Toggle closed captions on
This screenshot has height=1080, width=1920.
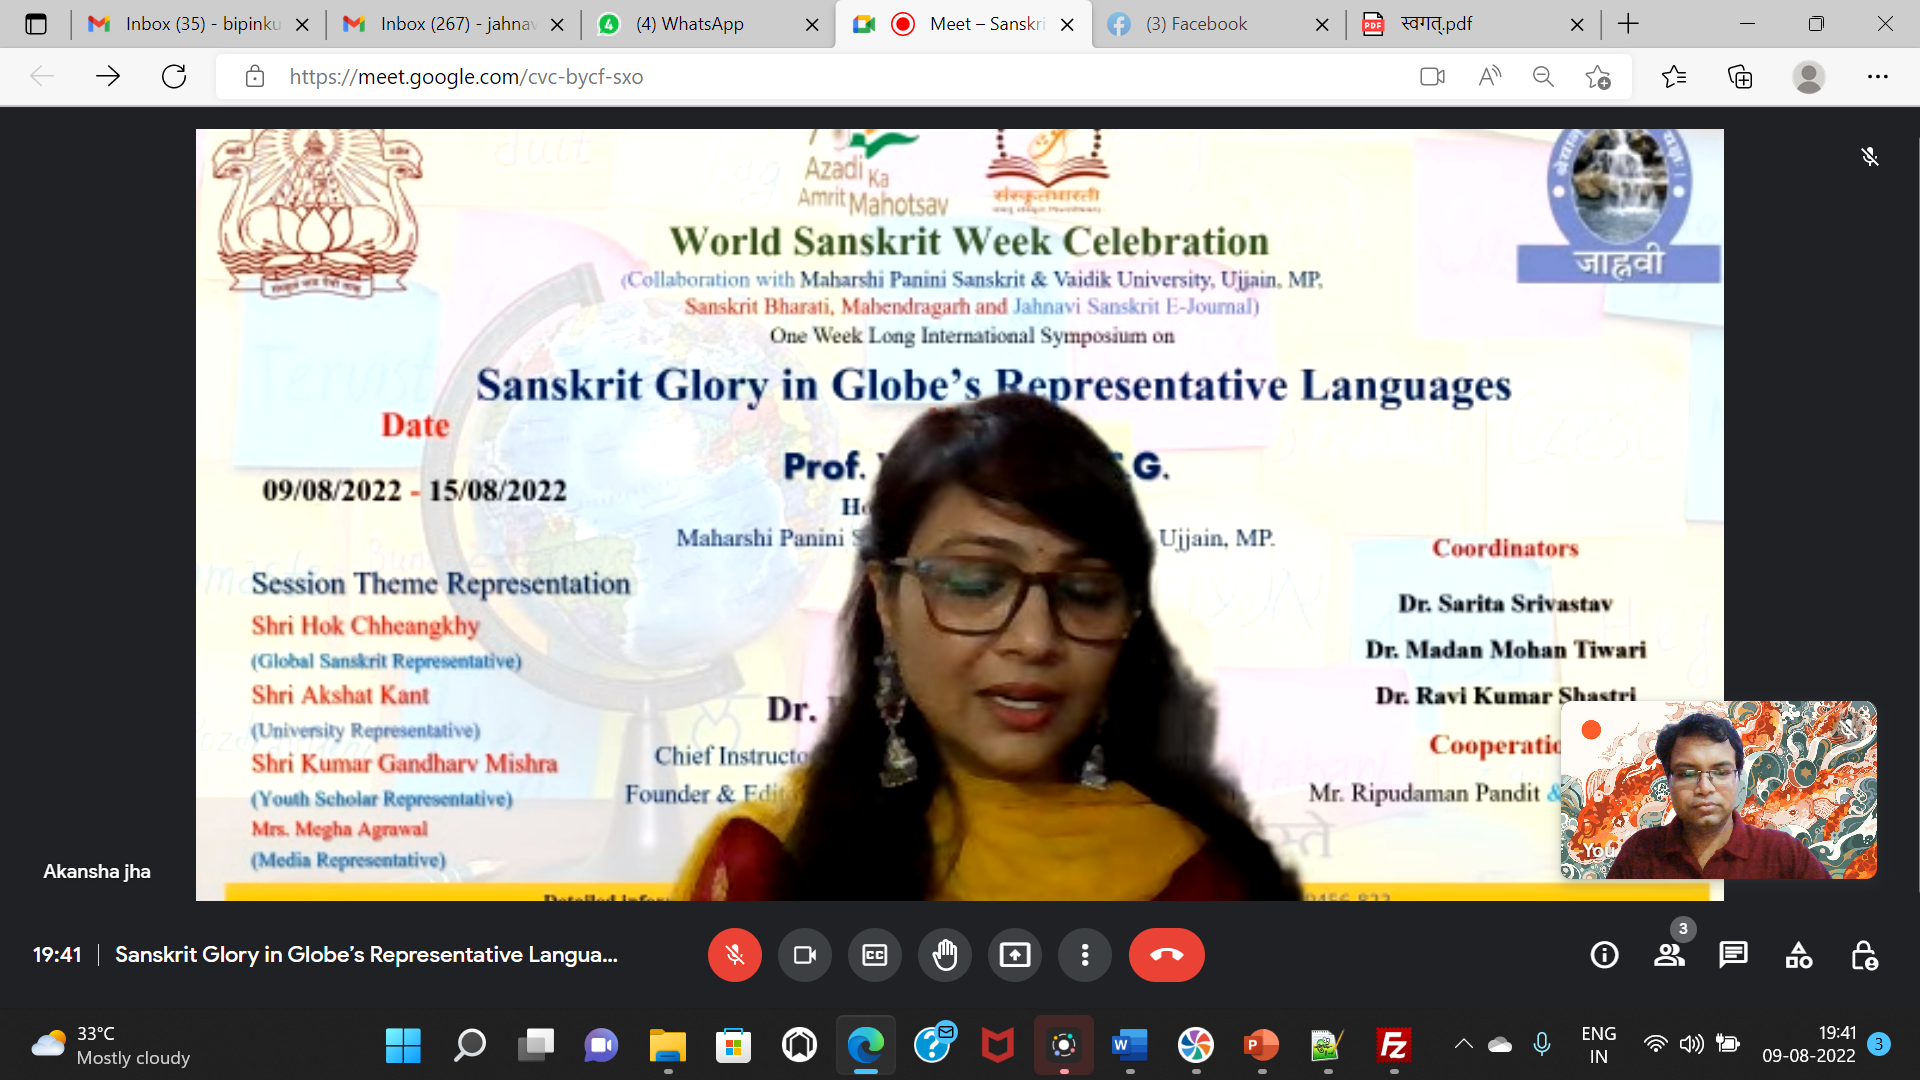(x=874, y=955)
